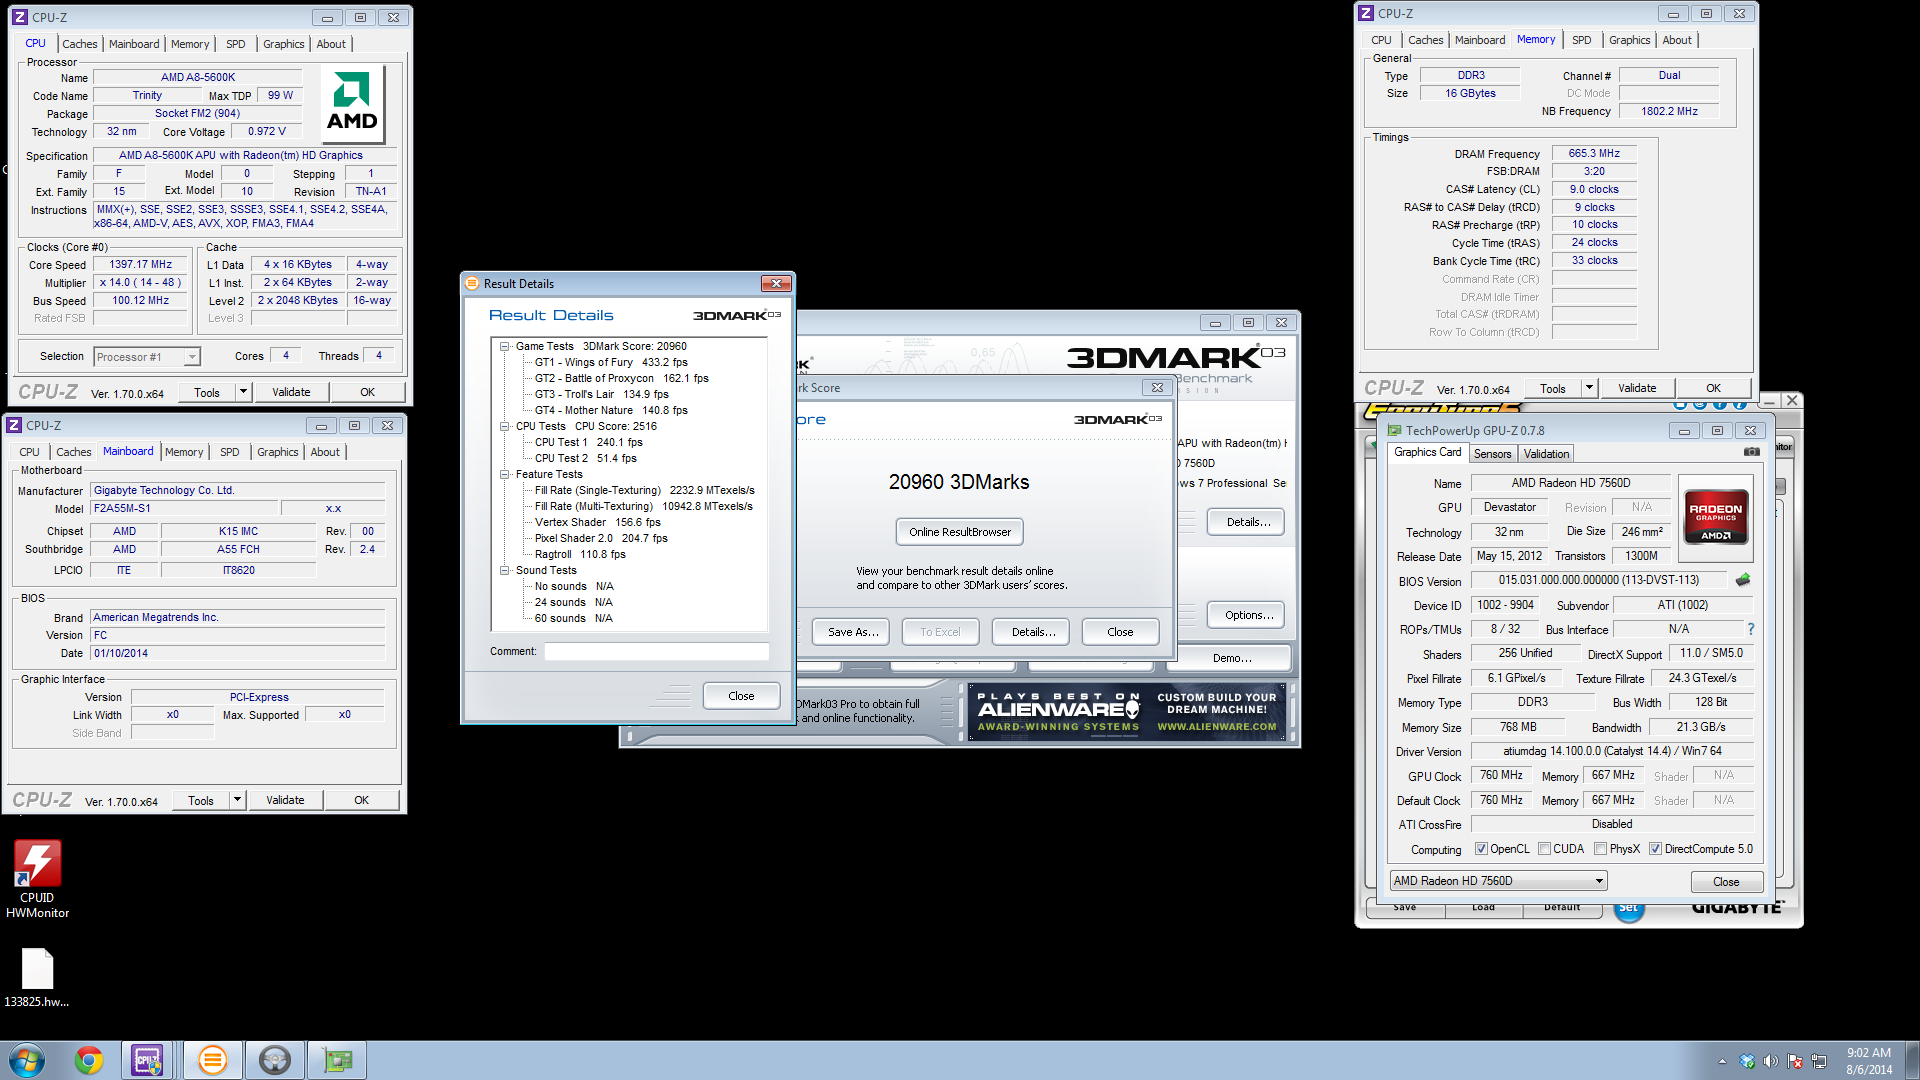Open About tab in CPU-Z CPU window
Image resolution: width=1920 pixels, height=1080 pixels.
(331, 44)
